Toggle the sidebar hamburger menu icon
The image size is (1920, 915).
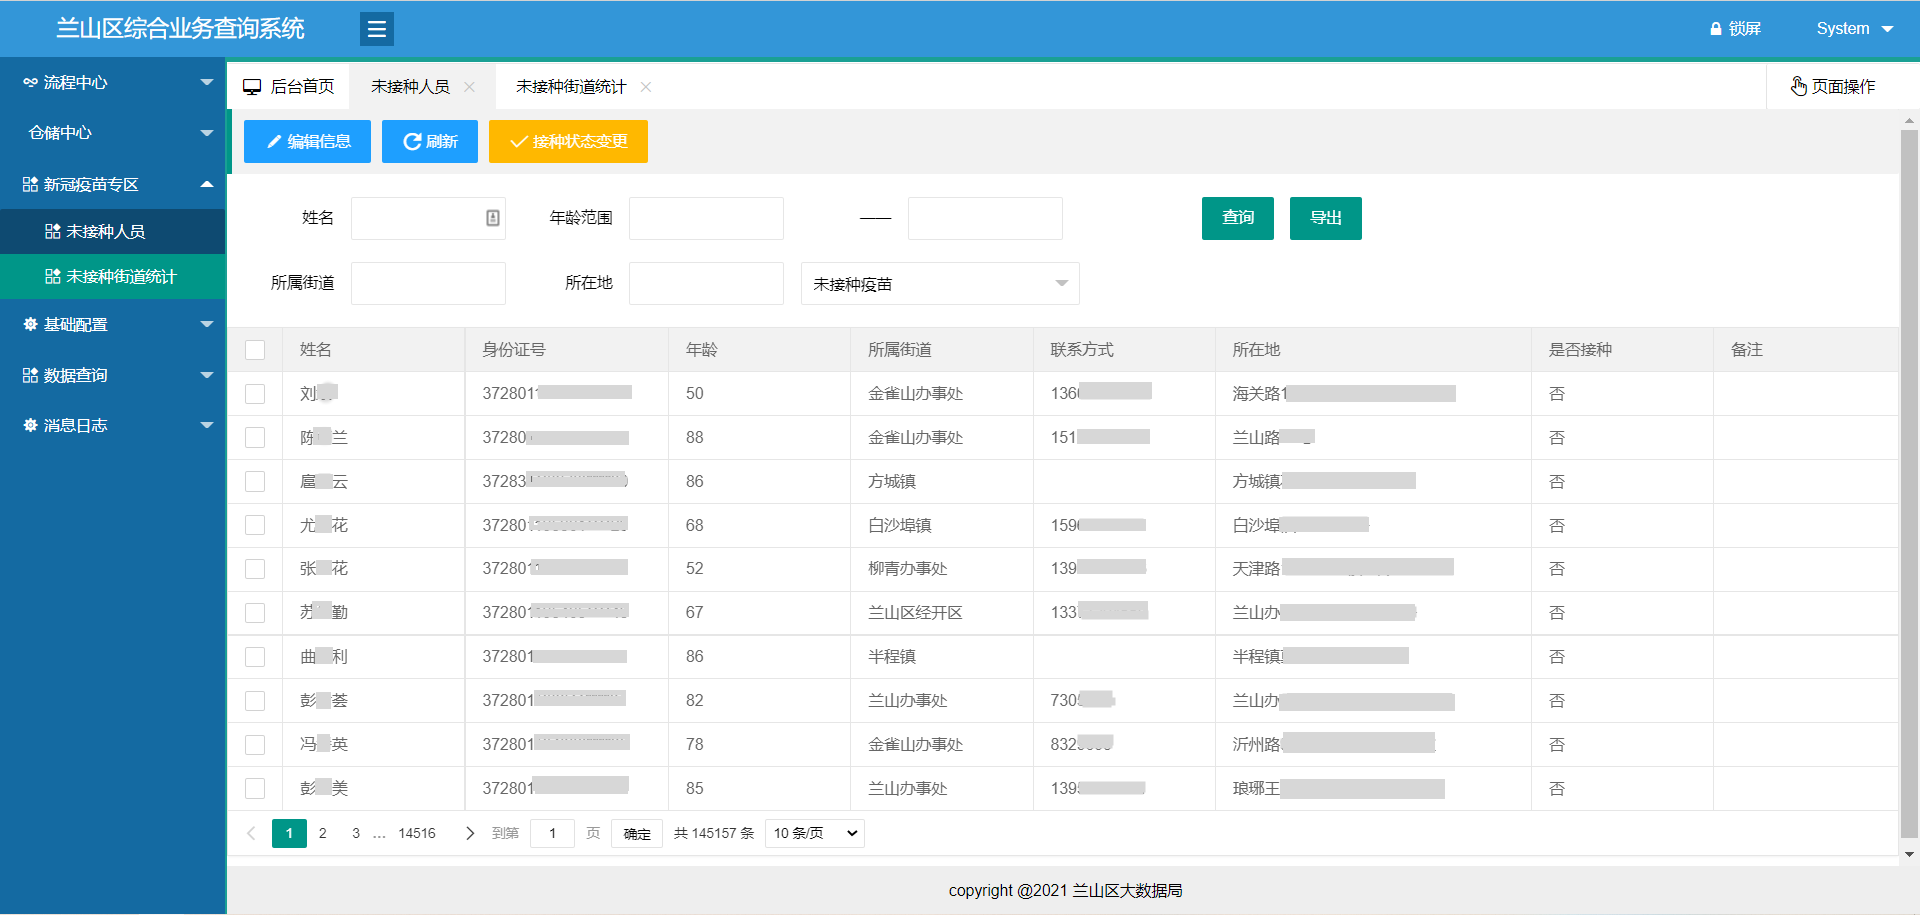point(377,29)
